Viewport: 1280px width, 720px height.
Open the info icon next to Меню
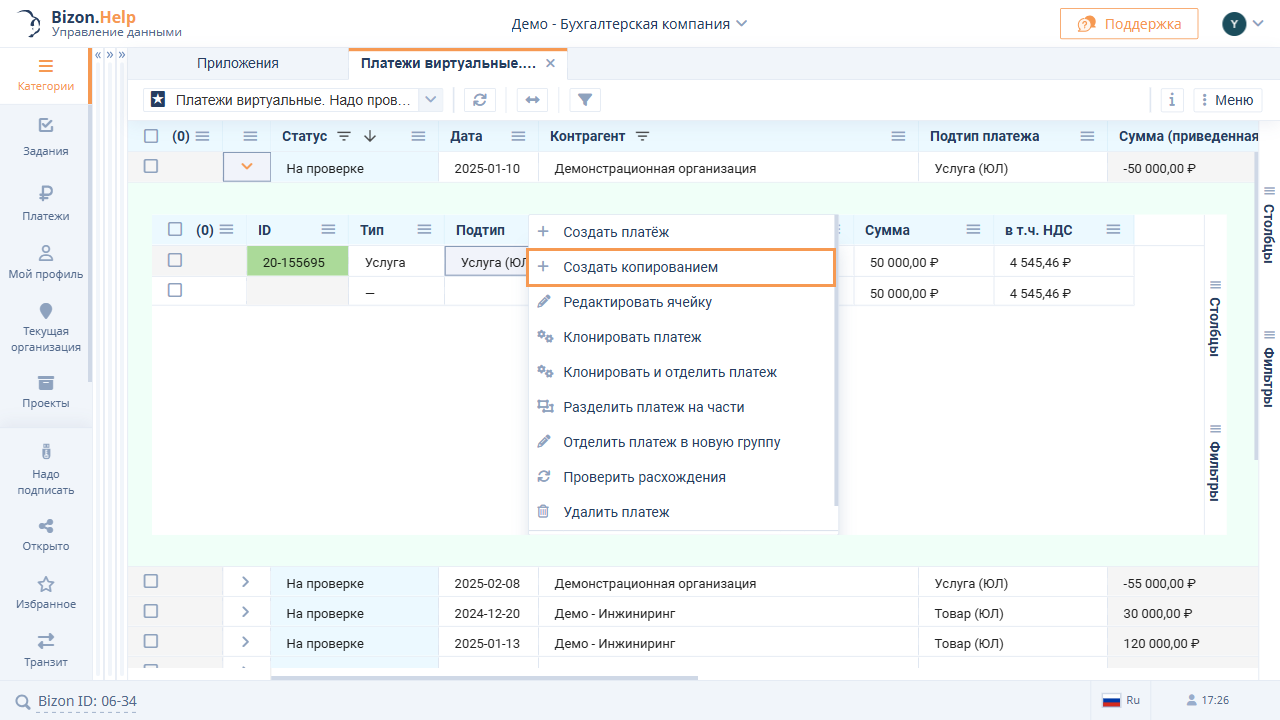pyautogui.click(x=1172, y=100)
